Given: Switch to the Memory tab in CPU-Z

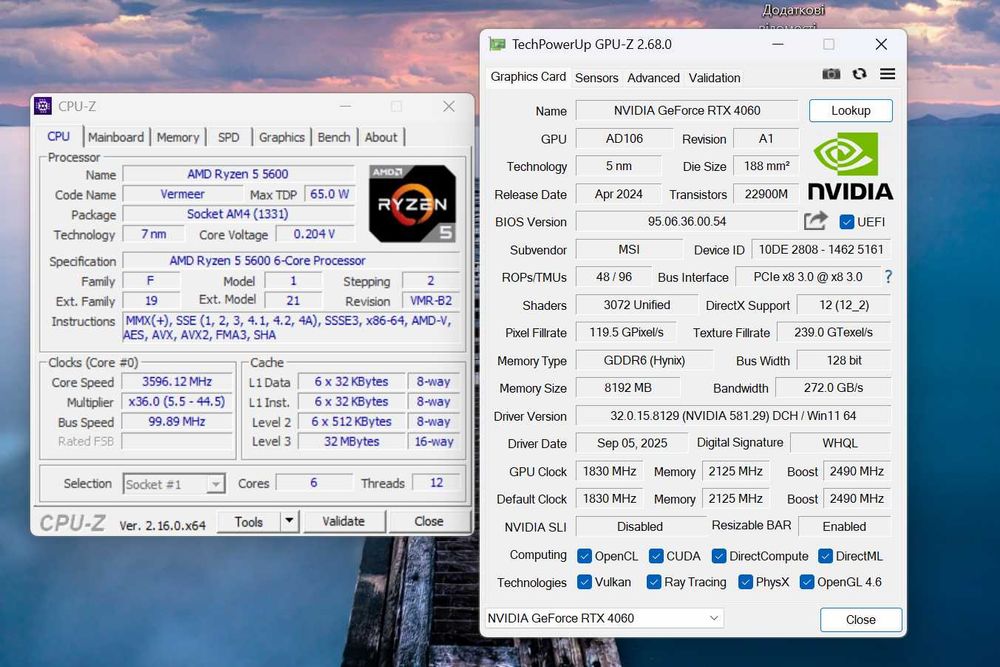Looking at the screenshot, I should 178,137.
